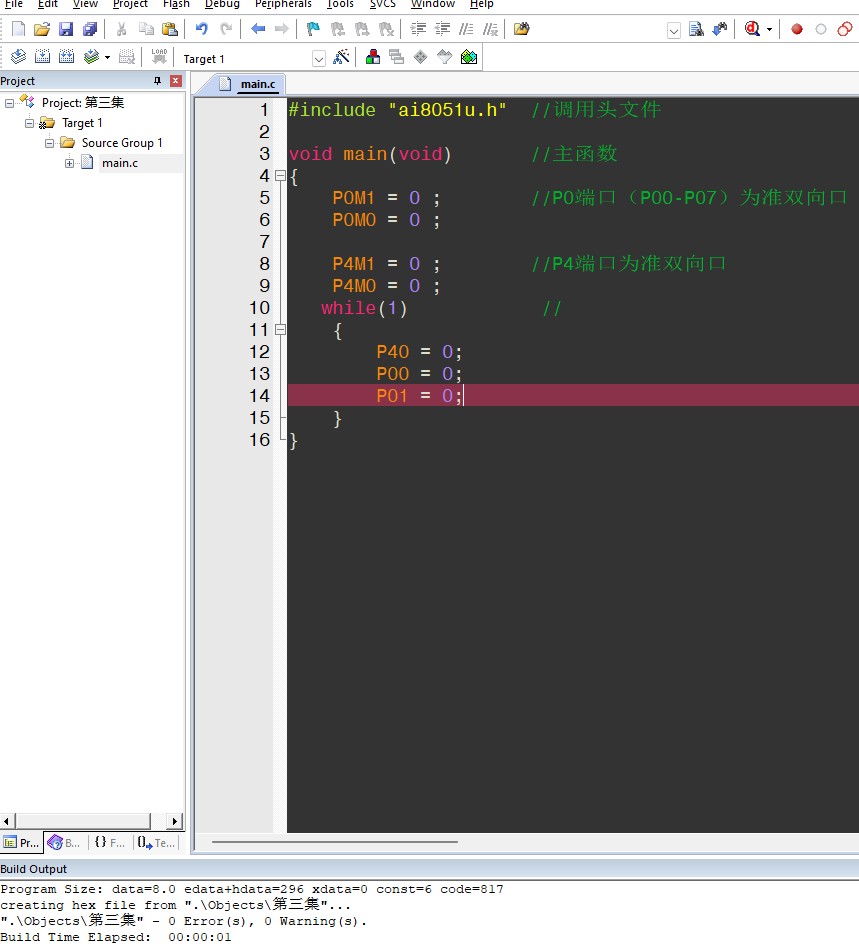859x947 pixels.
Task: Click the Undo arrow icon
Action: pos(202,29)
